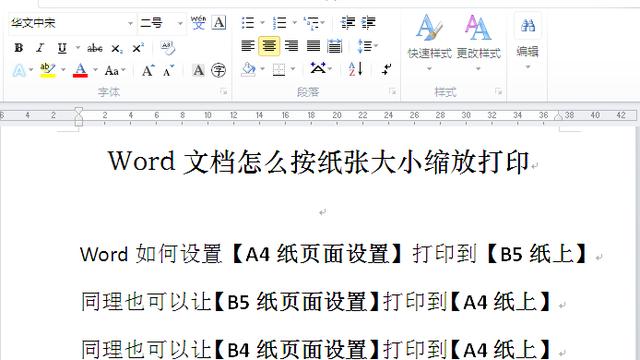Toggle Show/Hide paragraph marks
This screenshot has width=640, height=360.
click(x=386, y=69)
